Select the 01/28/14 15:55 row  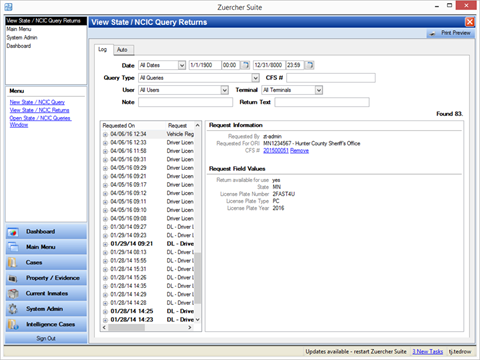148,260
